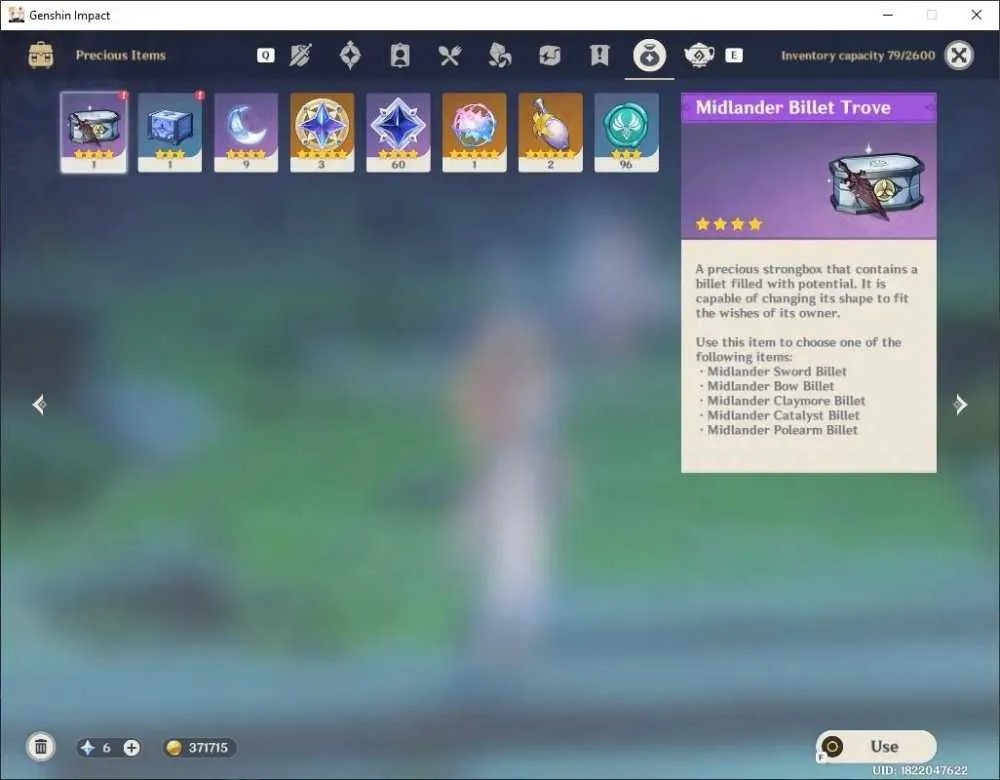
Task: Click the Midlander Polearm Billet entry
Action: tap(783, 430)
